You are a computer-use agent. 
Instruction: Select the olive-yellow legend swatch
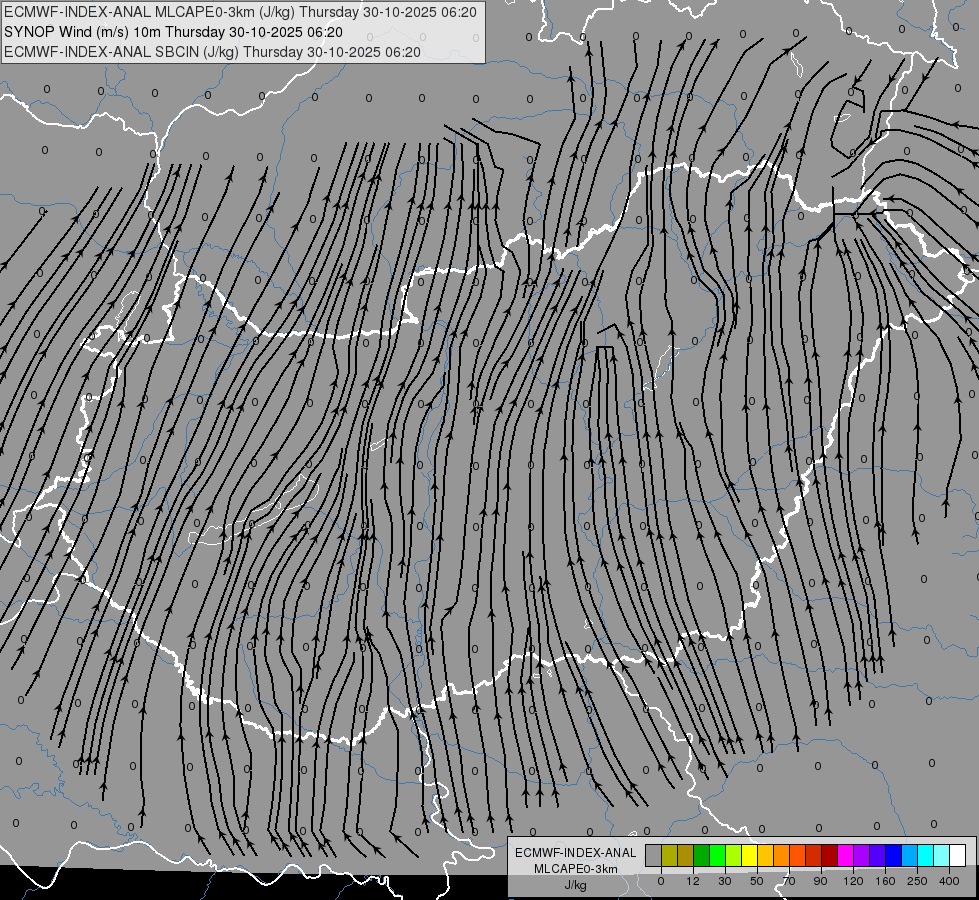tap(669, 855)
